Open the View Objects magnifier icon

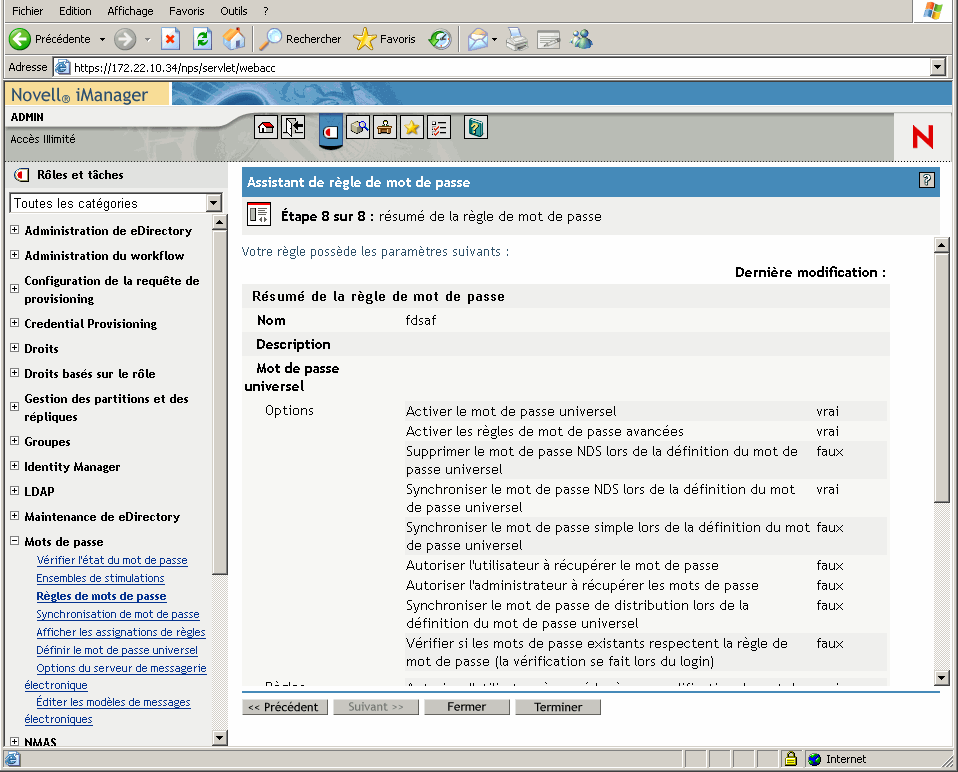(x=358, y=127)
